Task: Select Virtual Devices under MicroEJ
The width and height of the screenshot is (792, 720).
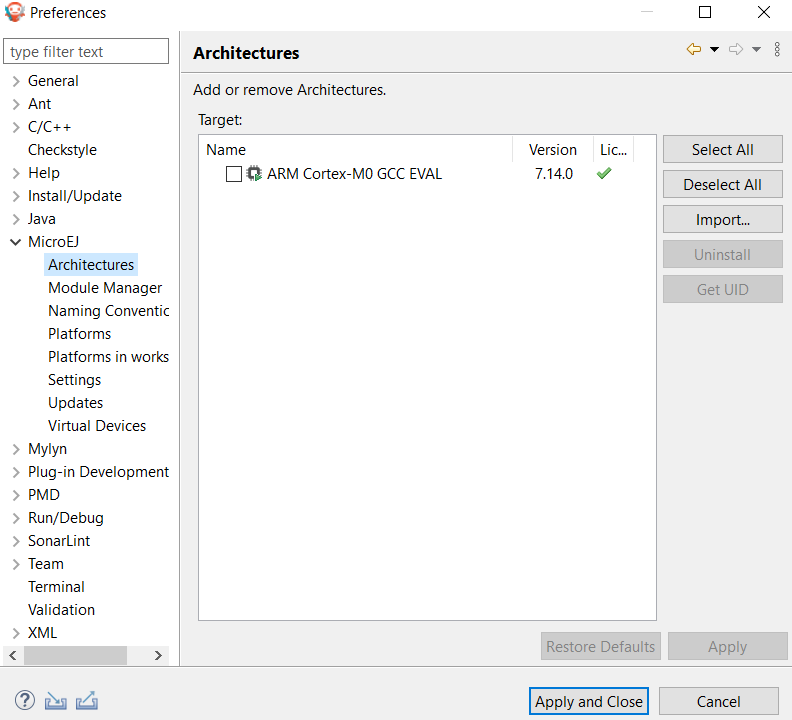Action: click(x=97, y=426)
